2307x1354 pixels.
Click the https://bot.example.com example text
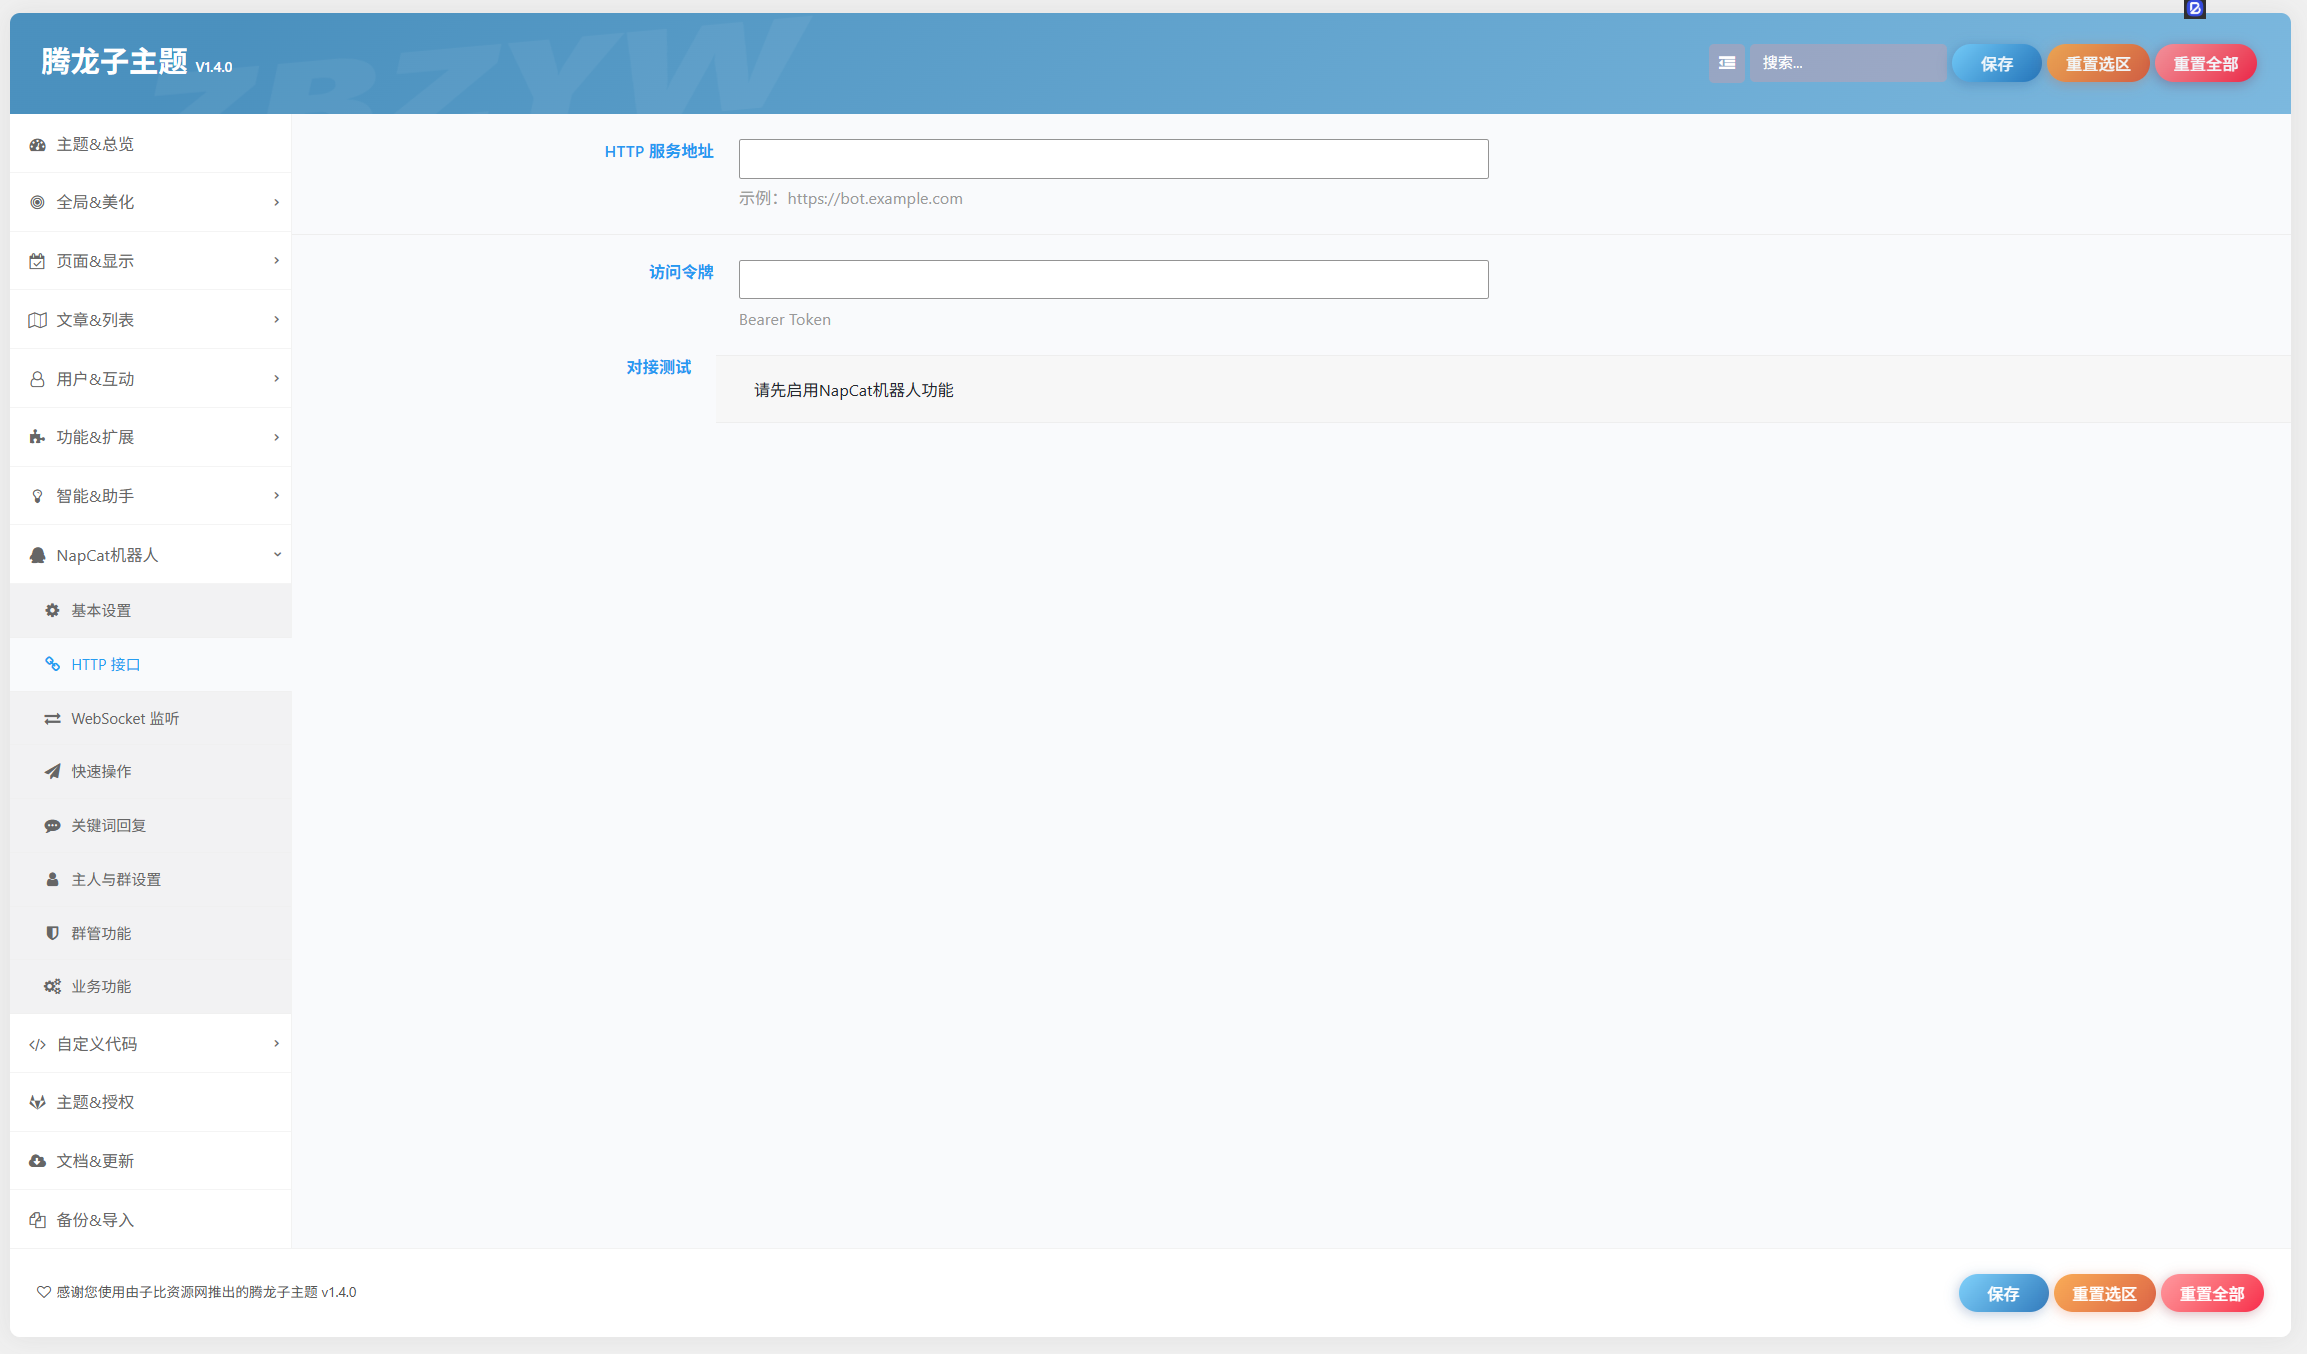[x=874, y=199]
